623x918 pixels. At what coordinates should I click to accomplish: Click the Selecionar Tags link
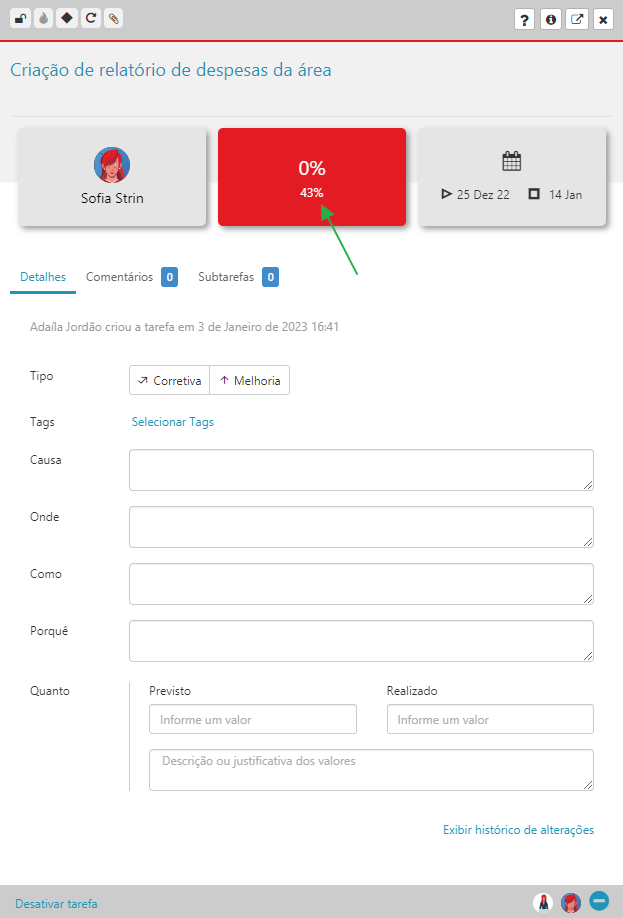173,422
